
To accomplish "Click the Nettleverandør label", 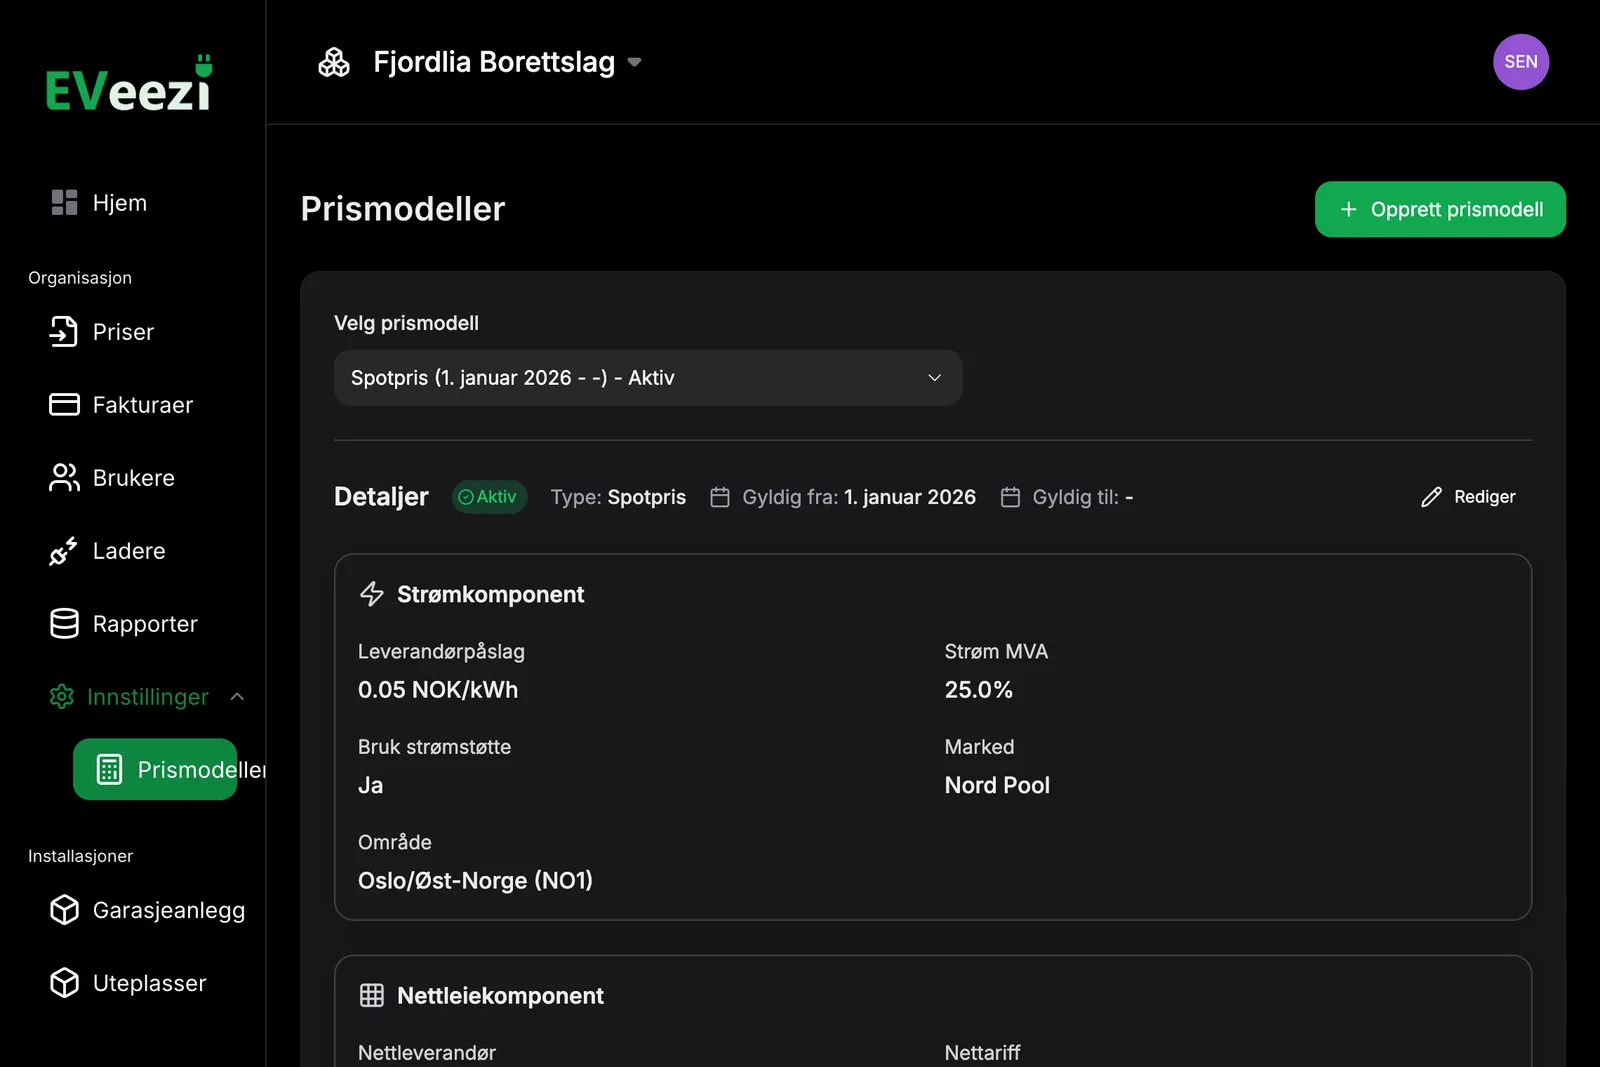I will (427, 1053).
